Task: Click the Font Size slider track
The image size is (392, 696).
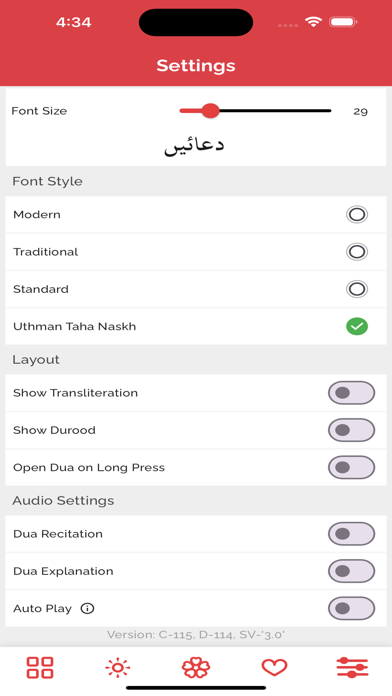Action: 255,111
